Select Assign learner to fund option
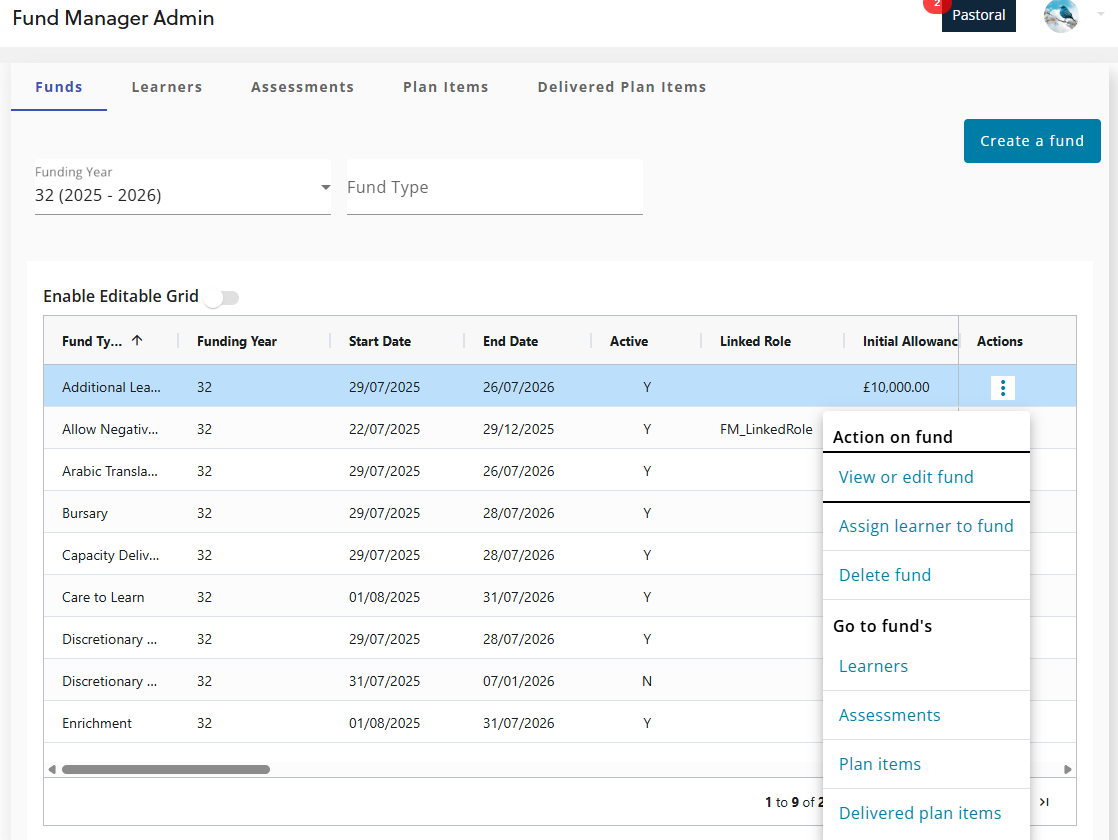1118x840 pixels. (926, 526)
